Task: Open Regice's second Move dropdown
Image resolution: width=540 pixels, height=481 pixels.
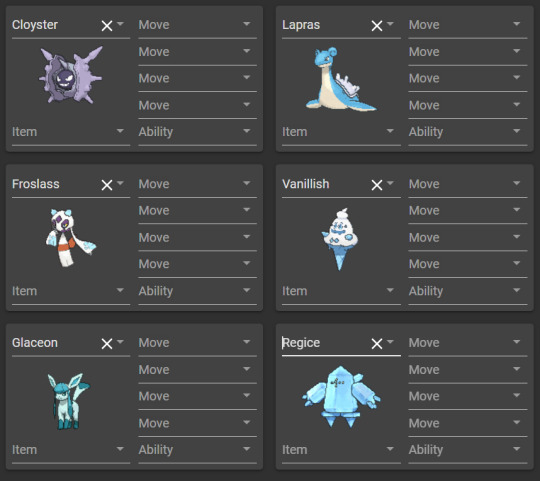Action: point(468,370)
